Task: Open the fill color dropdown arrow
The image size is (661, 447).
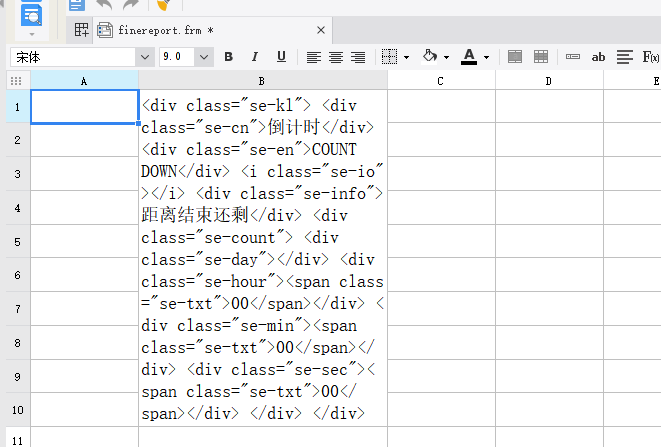Action: [x=446, y=57]
